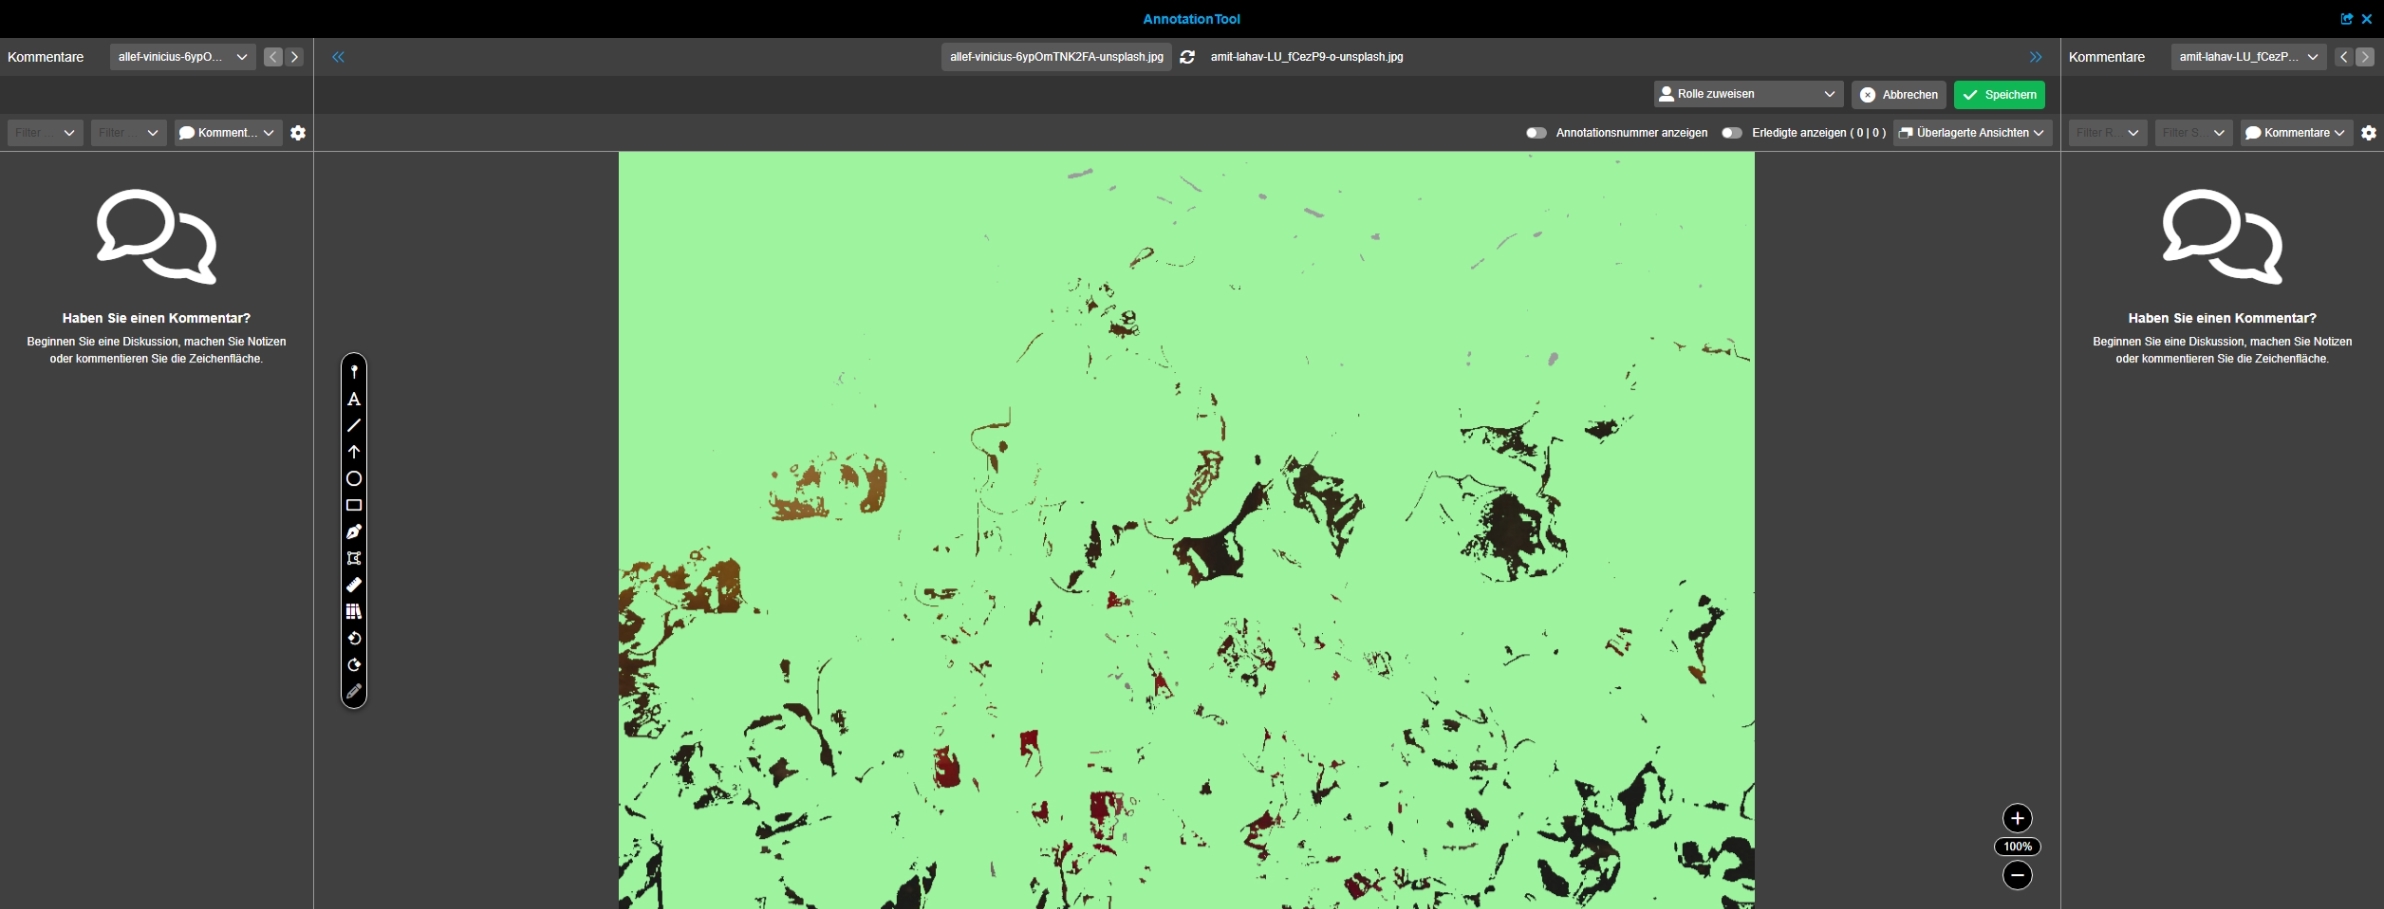Select the text annotation tool
This screenshot has width=2384, height=909.
click(x=354, y=399)
